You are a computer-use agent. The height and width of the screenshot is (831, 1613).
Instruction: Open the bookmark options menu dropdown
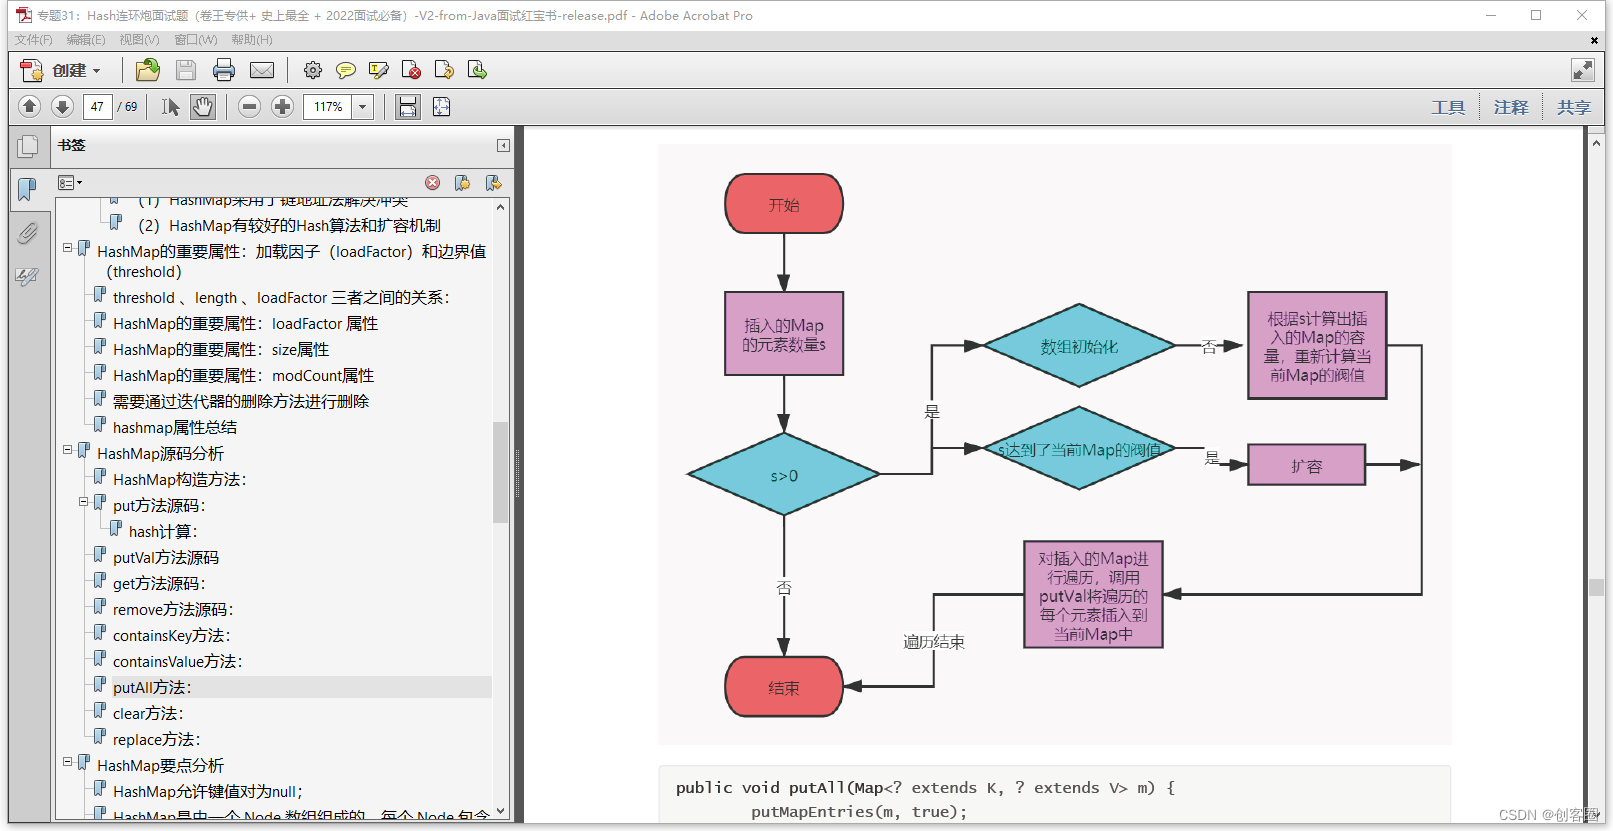coord(70,183)
